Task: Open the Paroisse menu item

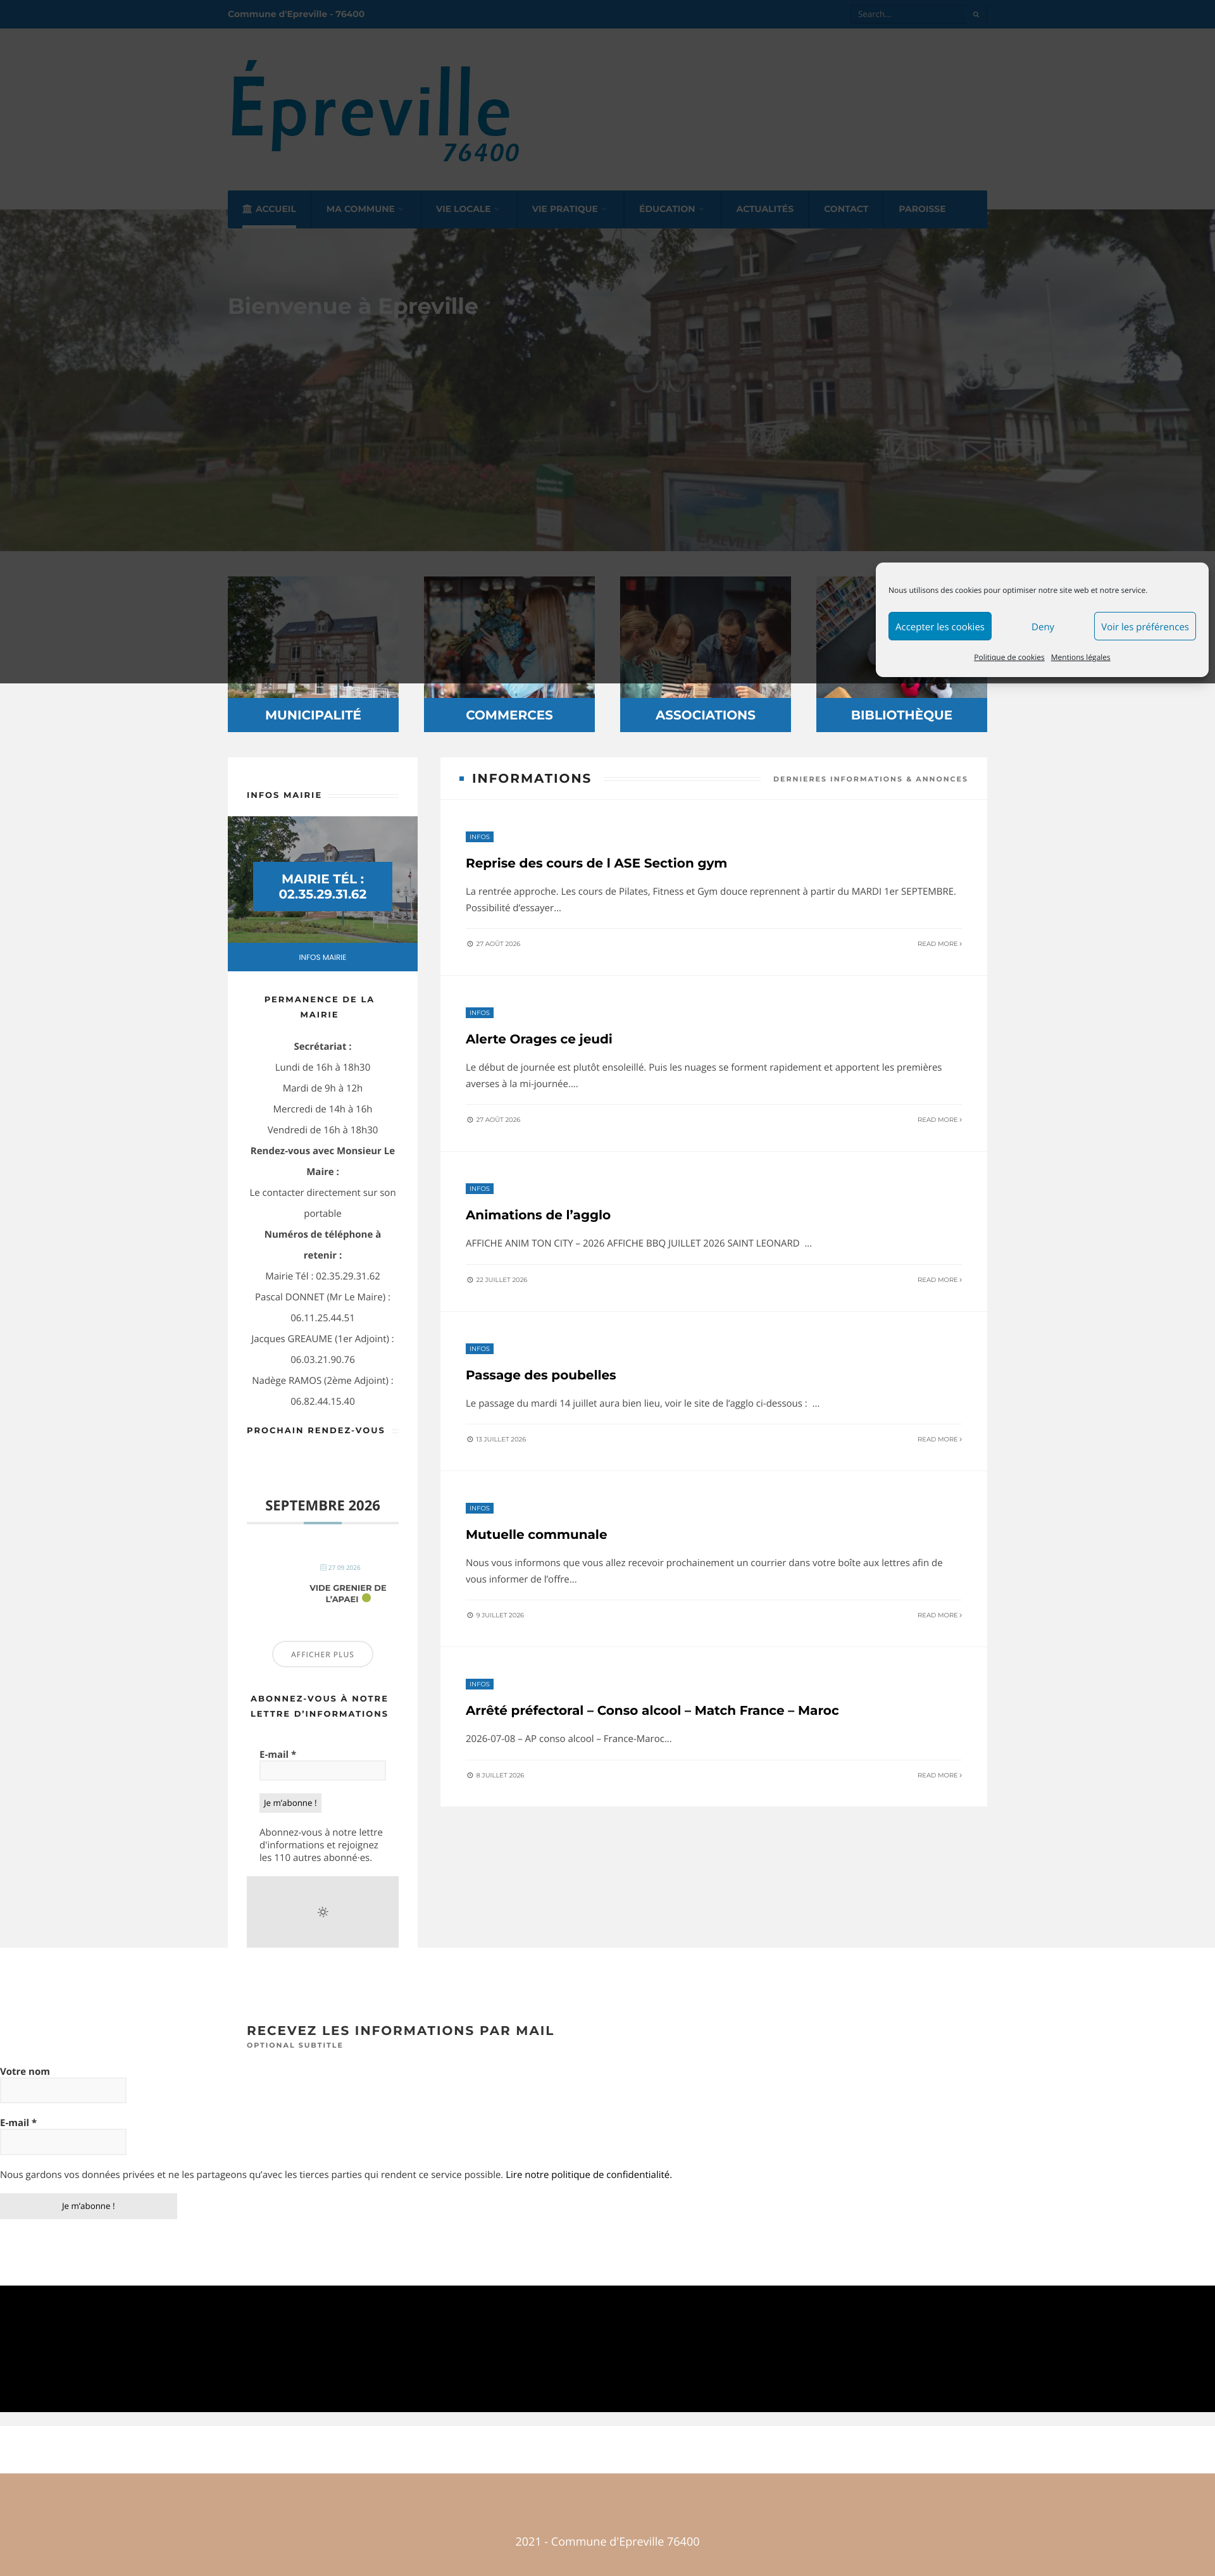Action: point(921,209)
